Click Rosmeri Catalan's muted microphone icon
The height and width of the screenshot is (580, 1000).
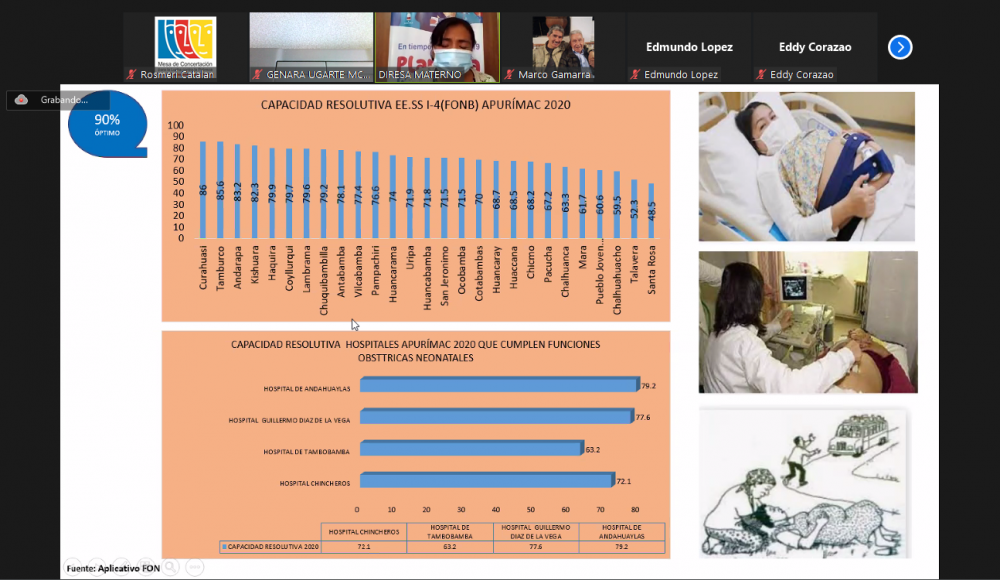coord(132,75)
